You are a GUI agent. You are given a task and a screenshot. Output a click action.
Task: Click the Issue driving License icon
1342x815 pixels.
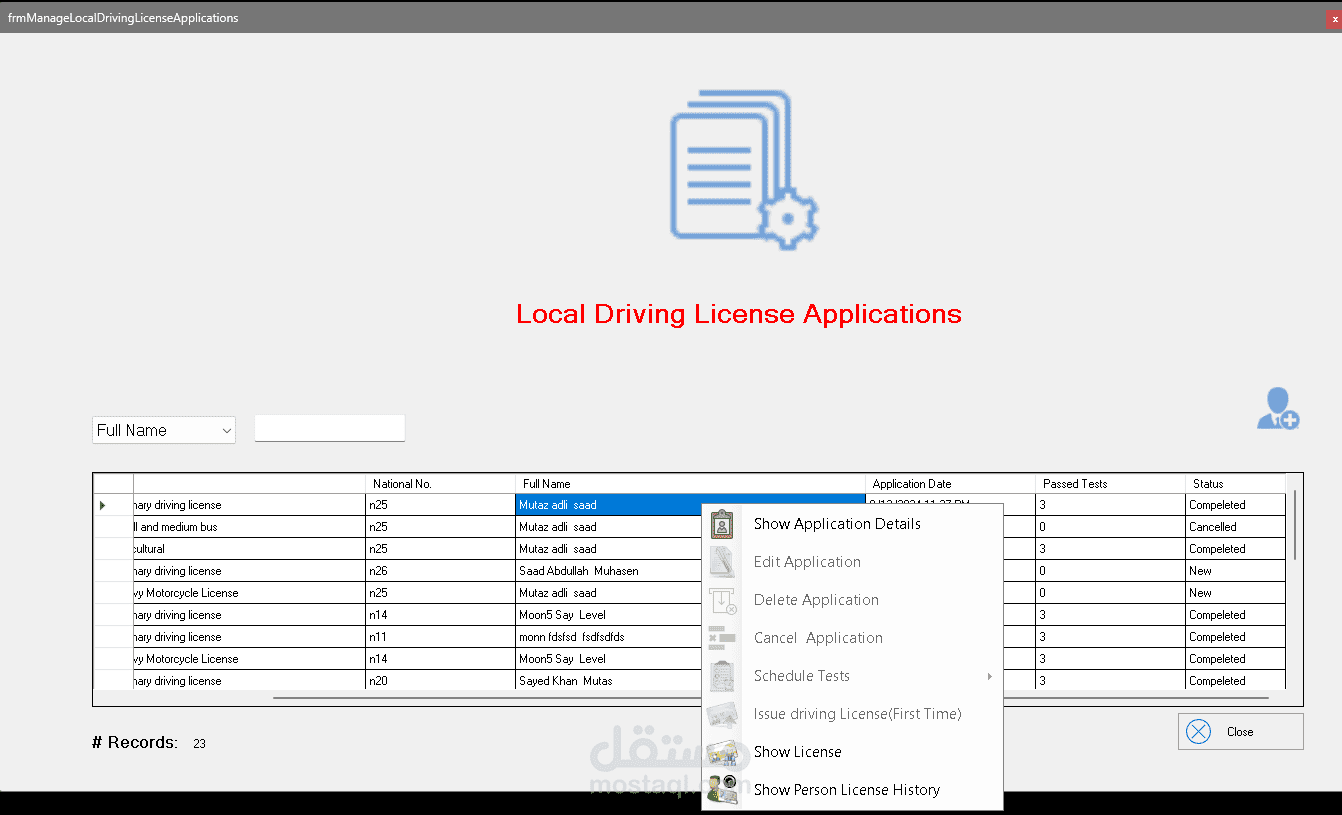tap(722, 714)
